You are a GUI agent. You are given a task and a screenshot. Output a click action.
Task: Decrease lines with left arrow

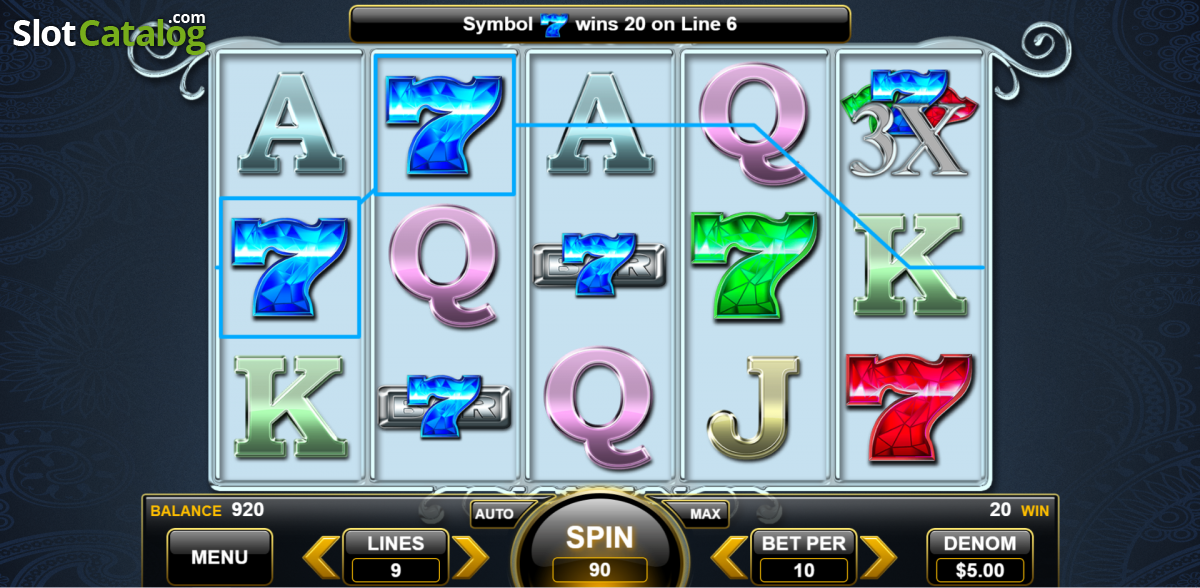[x=320, y=557]
